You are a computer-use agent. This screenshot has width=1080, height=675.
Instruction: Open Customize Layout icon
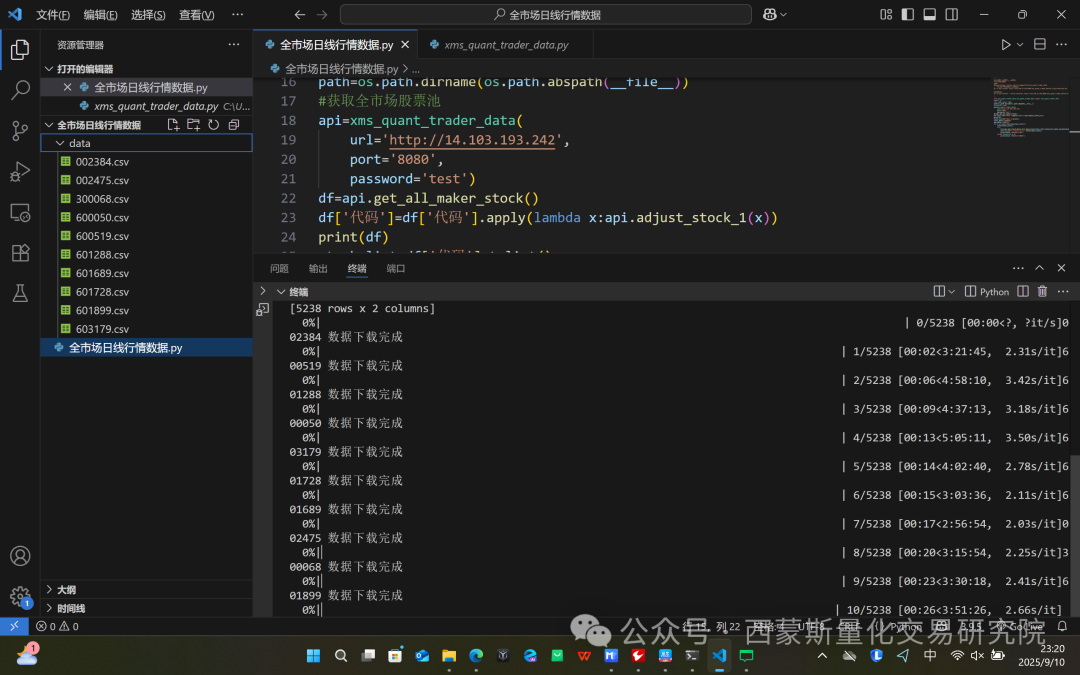pyautogui.click(x=886, y=14)
